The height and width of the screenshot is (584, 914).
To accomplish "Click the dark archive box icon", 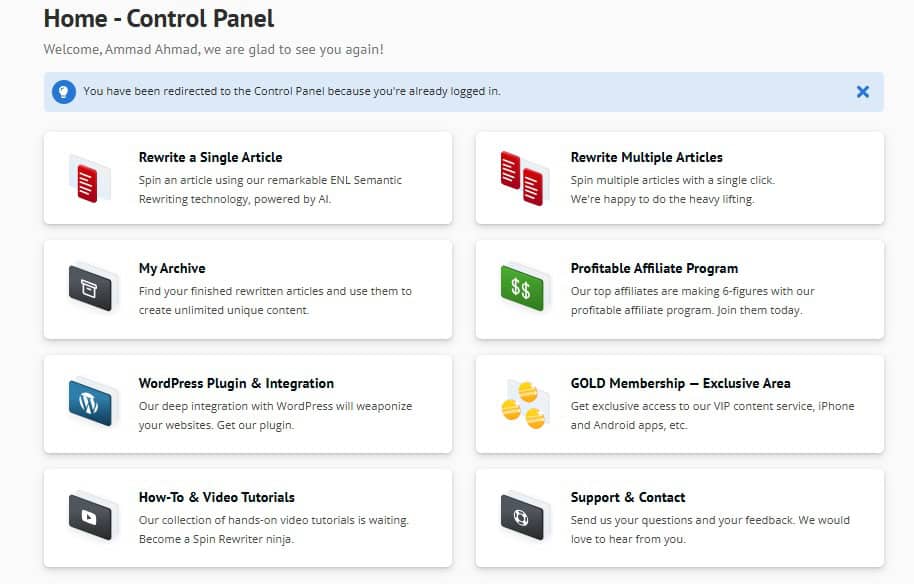I will pyautogui.click(x=89, y=289).
